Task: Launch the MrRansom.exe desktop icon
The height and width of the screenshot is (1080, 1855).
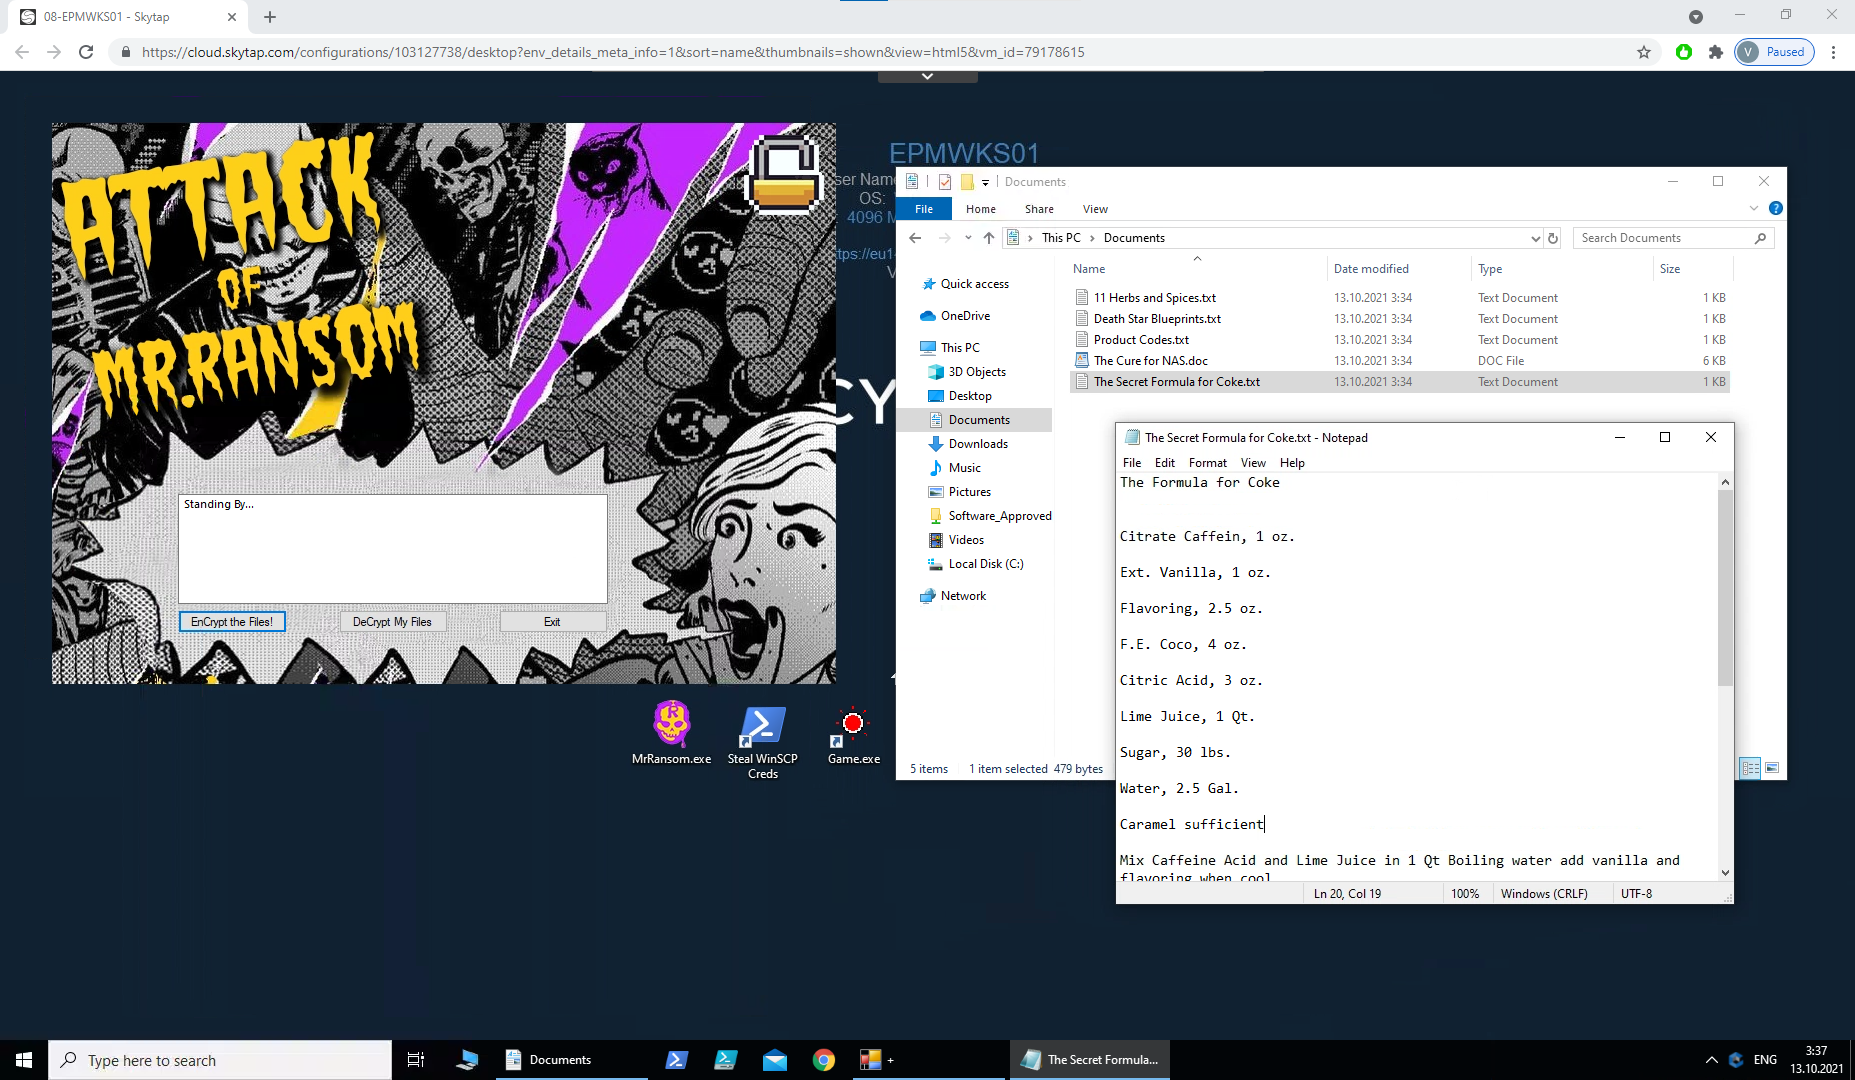Action: (672, 733)
